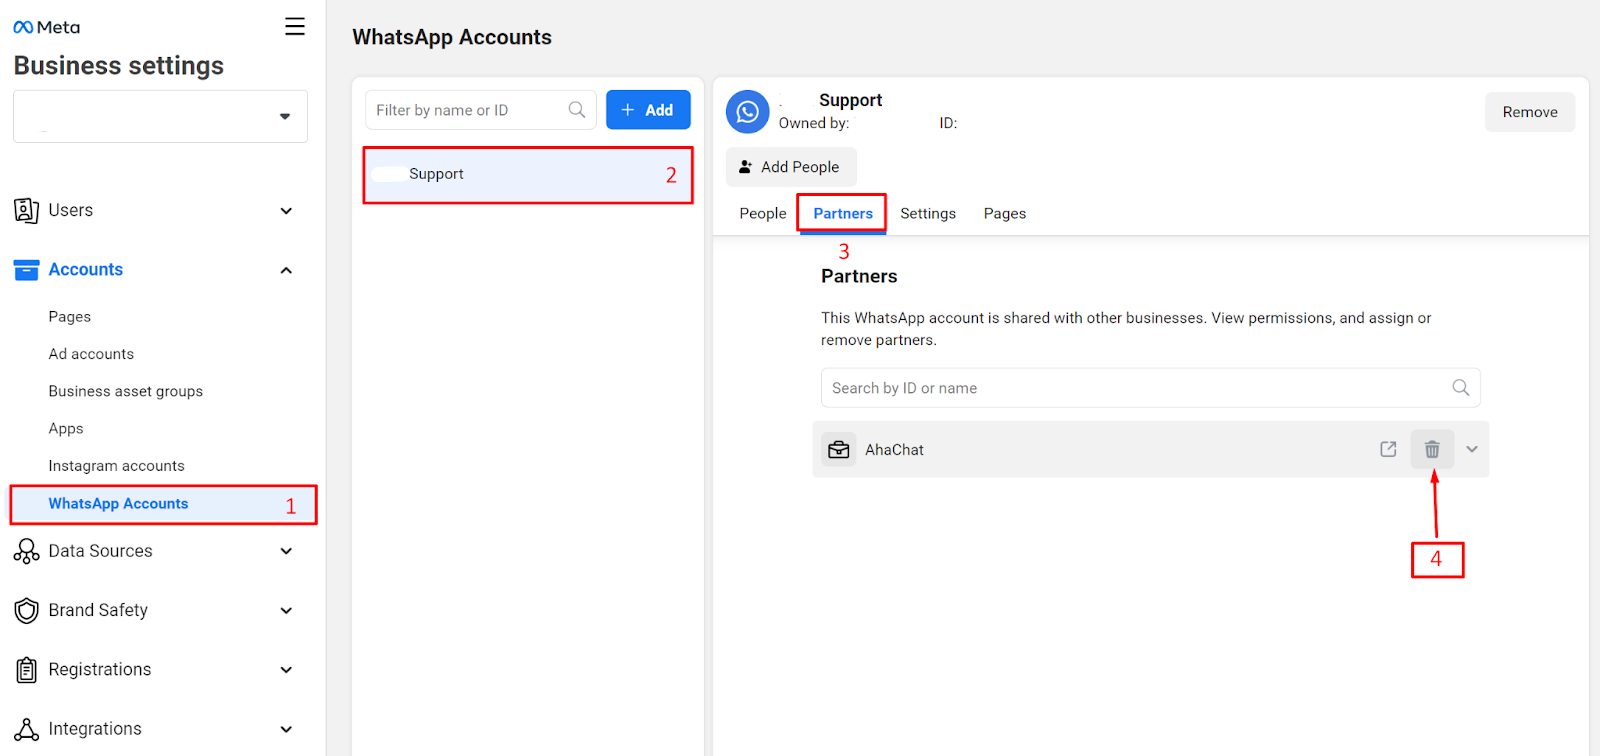Open the Pages tab

pyautogui.click(x=1004, y=214)
